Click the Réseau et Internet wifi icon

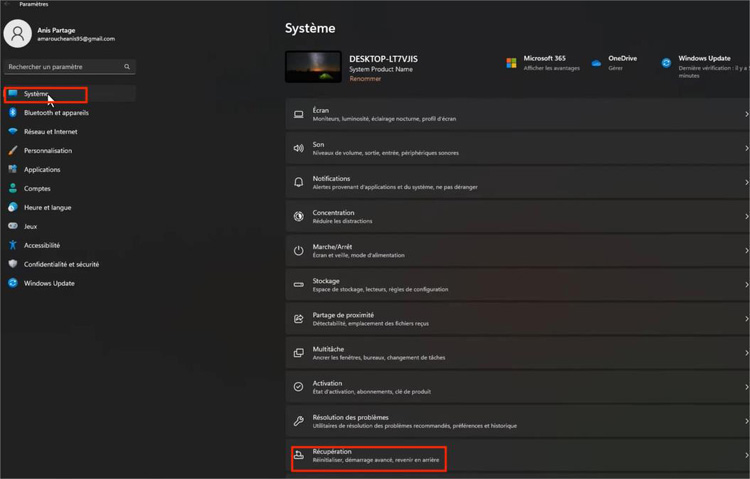pos(13,131)
